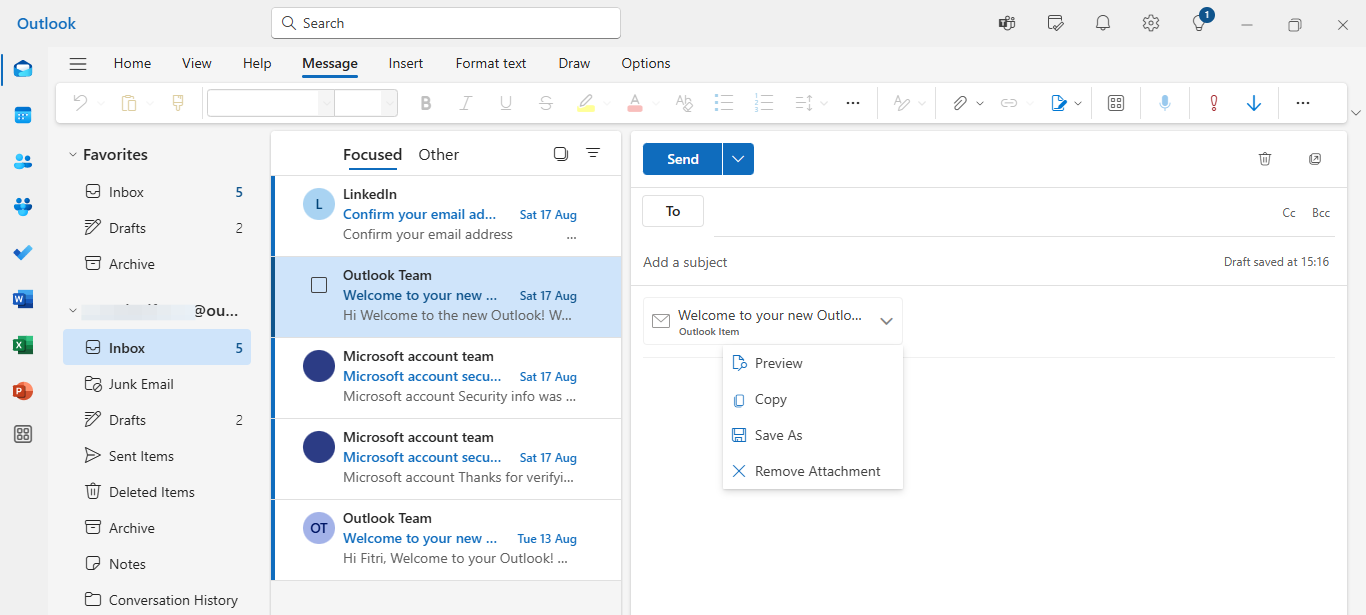The image size is (1366, 615).
Task: Attach a file with the paperclip icon
Action: [x=961, y=102]
